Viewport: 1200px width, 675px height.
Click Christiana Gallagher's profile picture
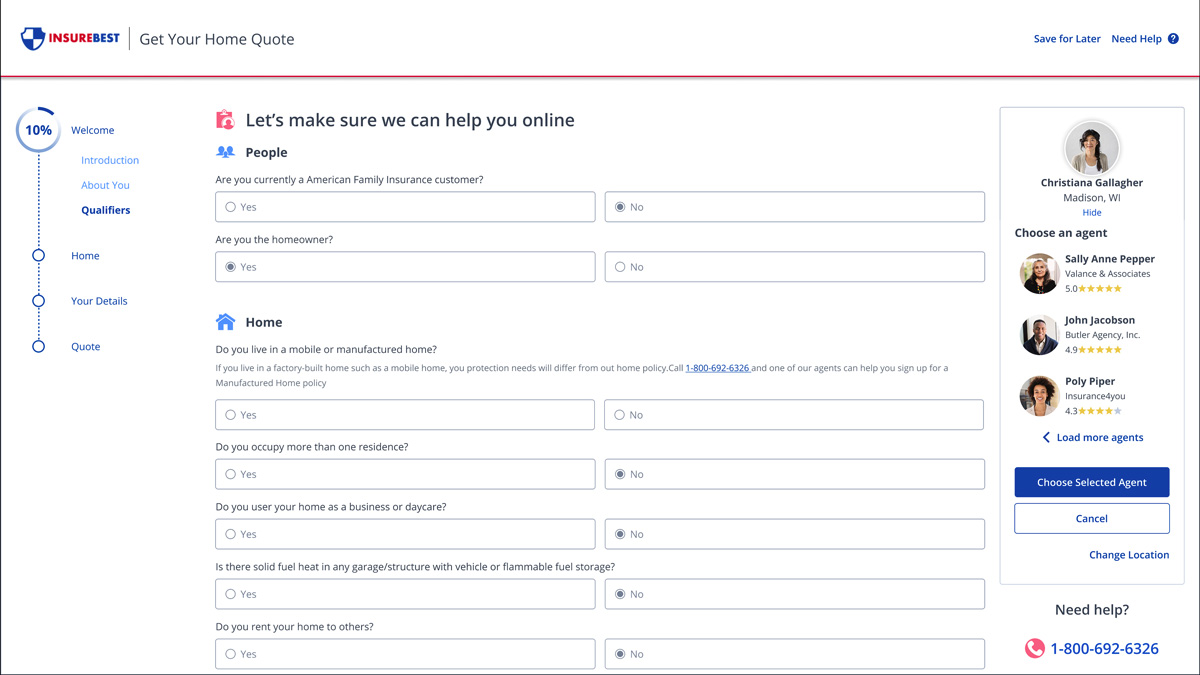point(1091,146)
